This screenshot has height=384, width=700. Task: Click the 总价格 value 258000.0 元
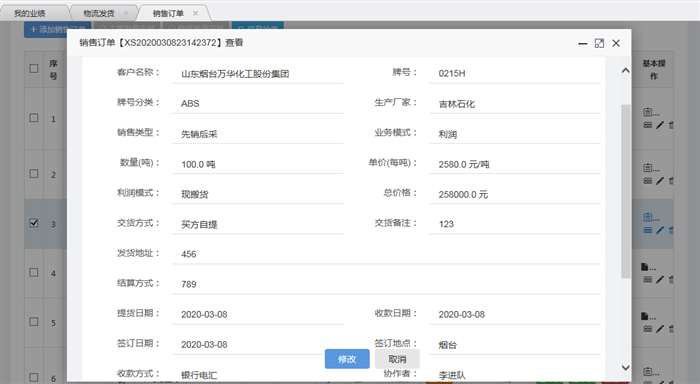coord(463,194)
